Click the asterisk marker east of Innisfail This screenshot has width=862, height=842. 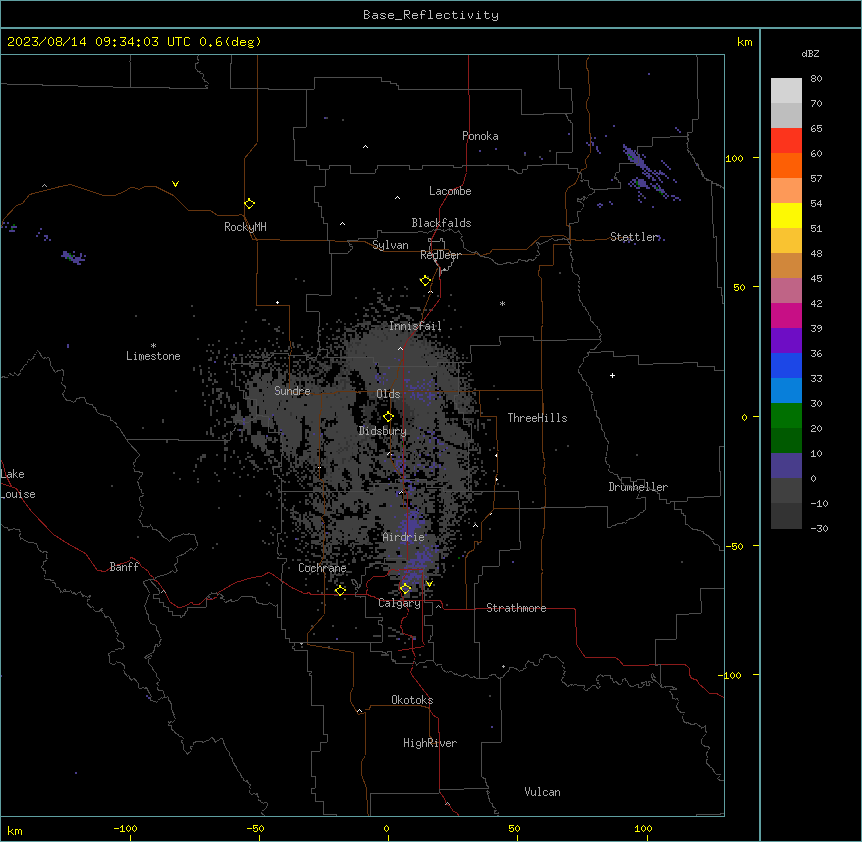point(502,303)
